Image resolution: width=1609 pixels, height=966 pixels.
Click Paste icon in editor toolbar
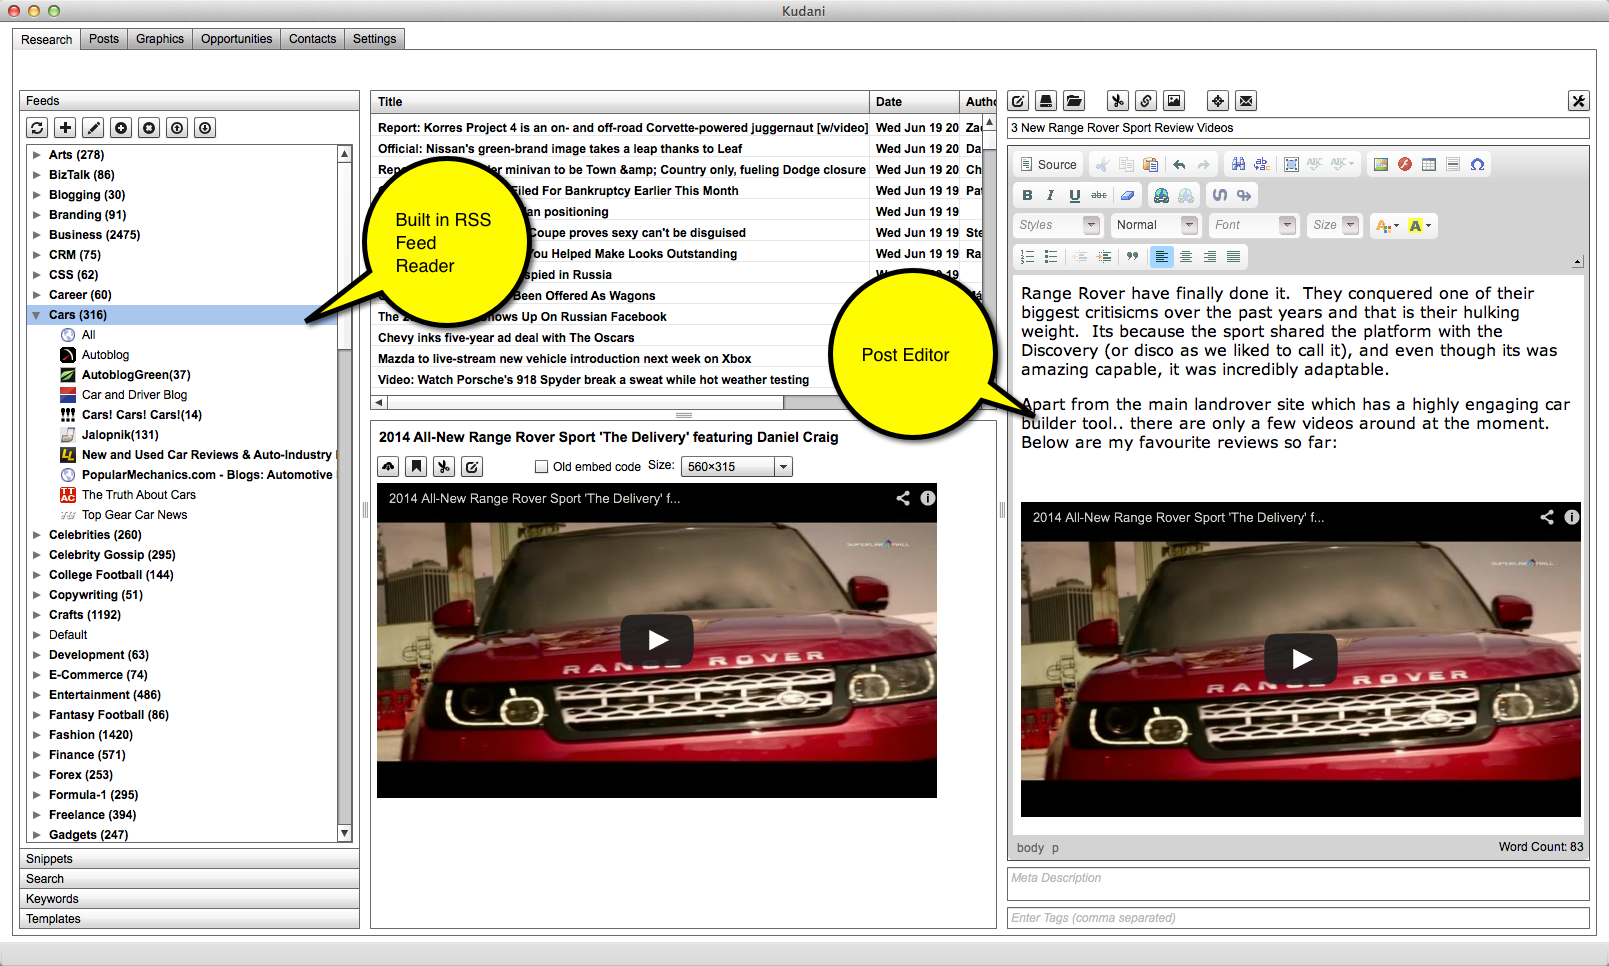coord(1151,165)
